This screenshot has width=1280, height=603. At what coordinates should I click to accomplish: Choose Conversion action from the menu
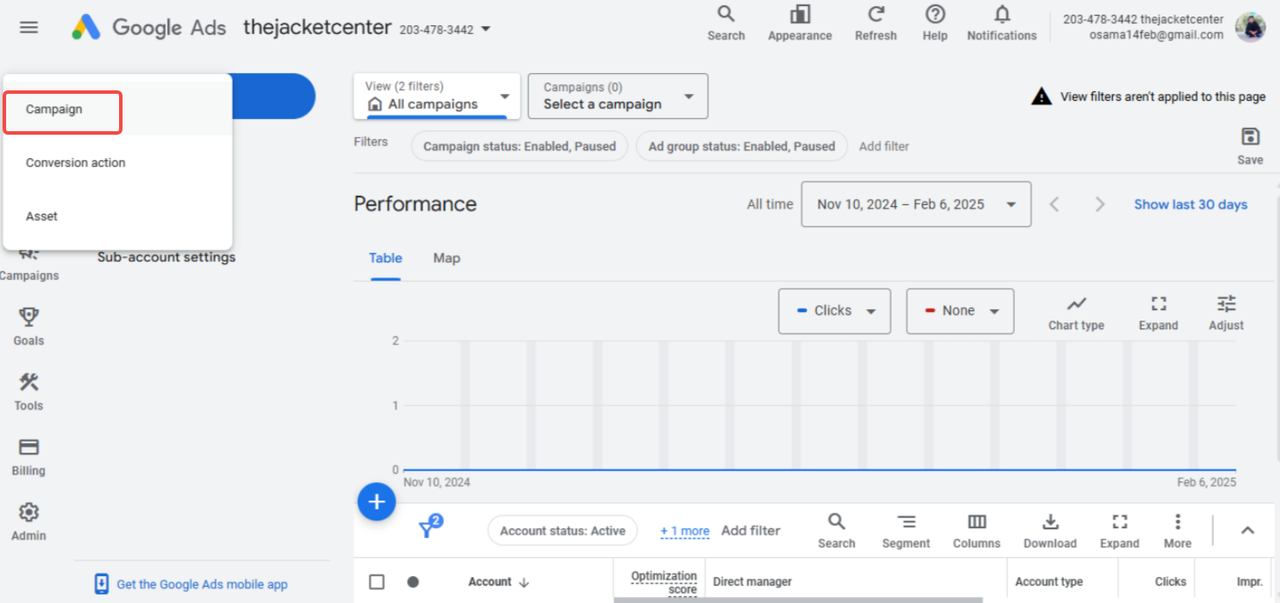click(76, 163)
